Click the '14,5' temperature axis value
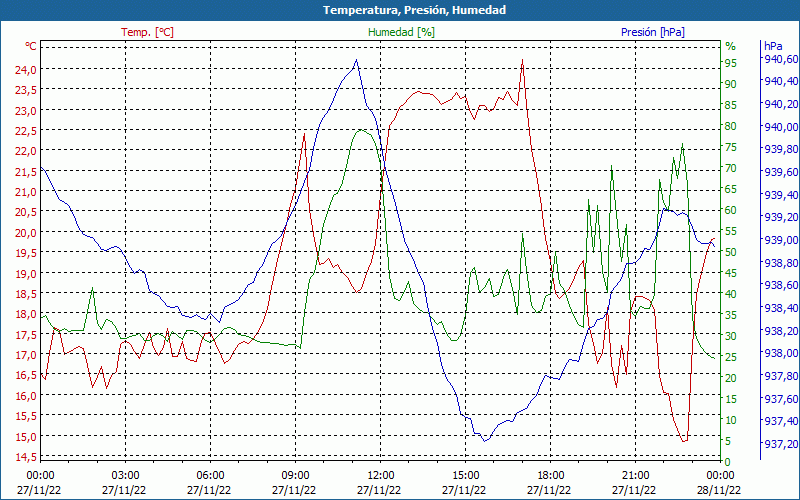Viewport: 800px width, 500px height. 26,456
